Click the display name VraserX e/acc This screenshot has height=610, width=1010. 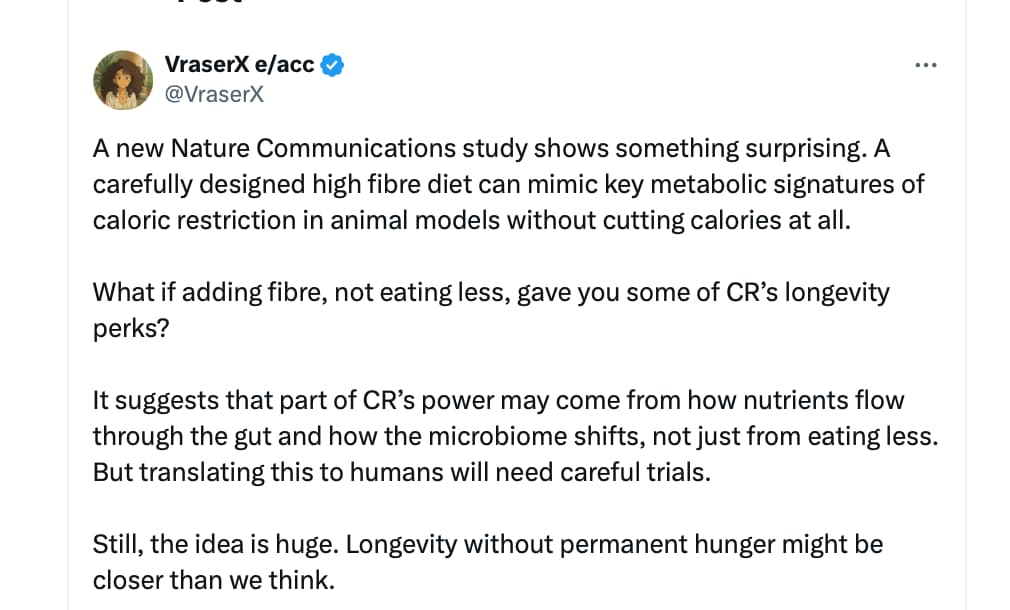pyautogui.click(x=239, y=66)
